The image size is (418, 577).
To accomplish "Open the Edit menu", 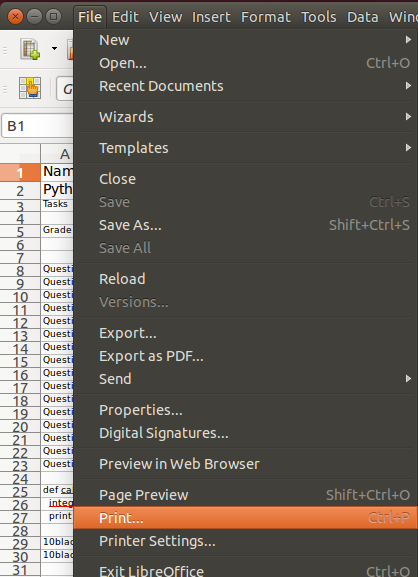I will pos(125,17).
